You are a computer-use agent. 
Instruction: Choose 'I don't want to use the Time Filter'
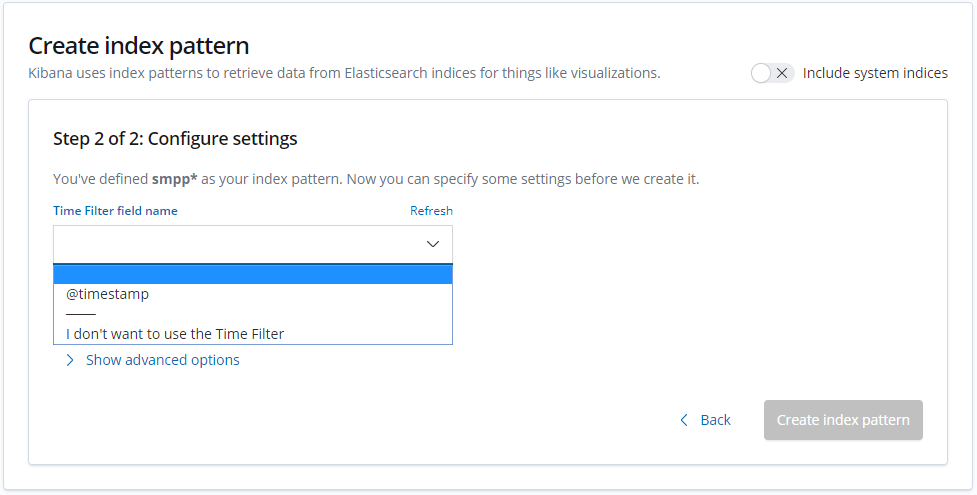point(175,334)
